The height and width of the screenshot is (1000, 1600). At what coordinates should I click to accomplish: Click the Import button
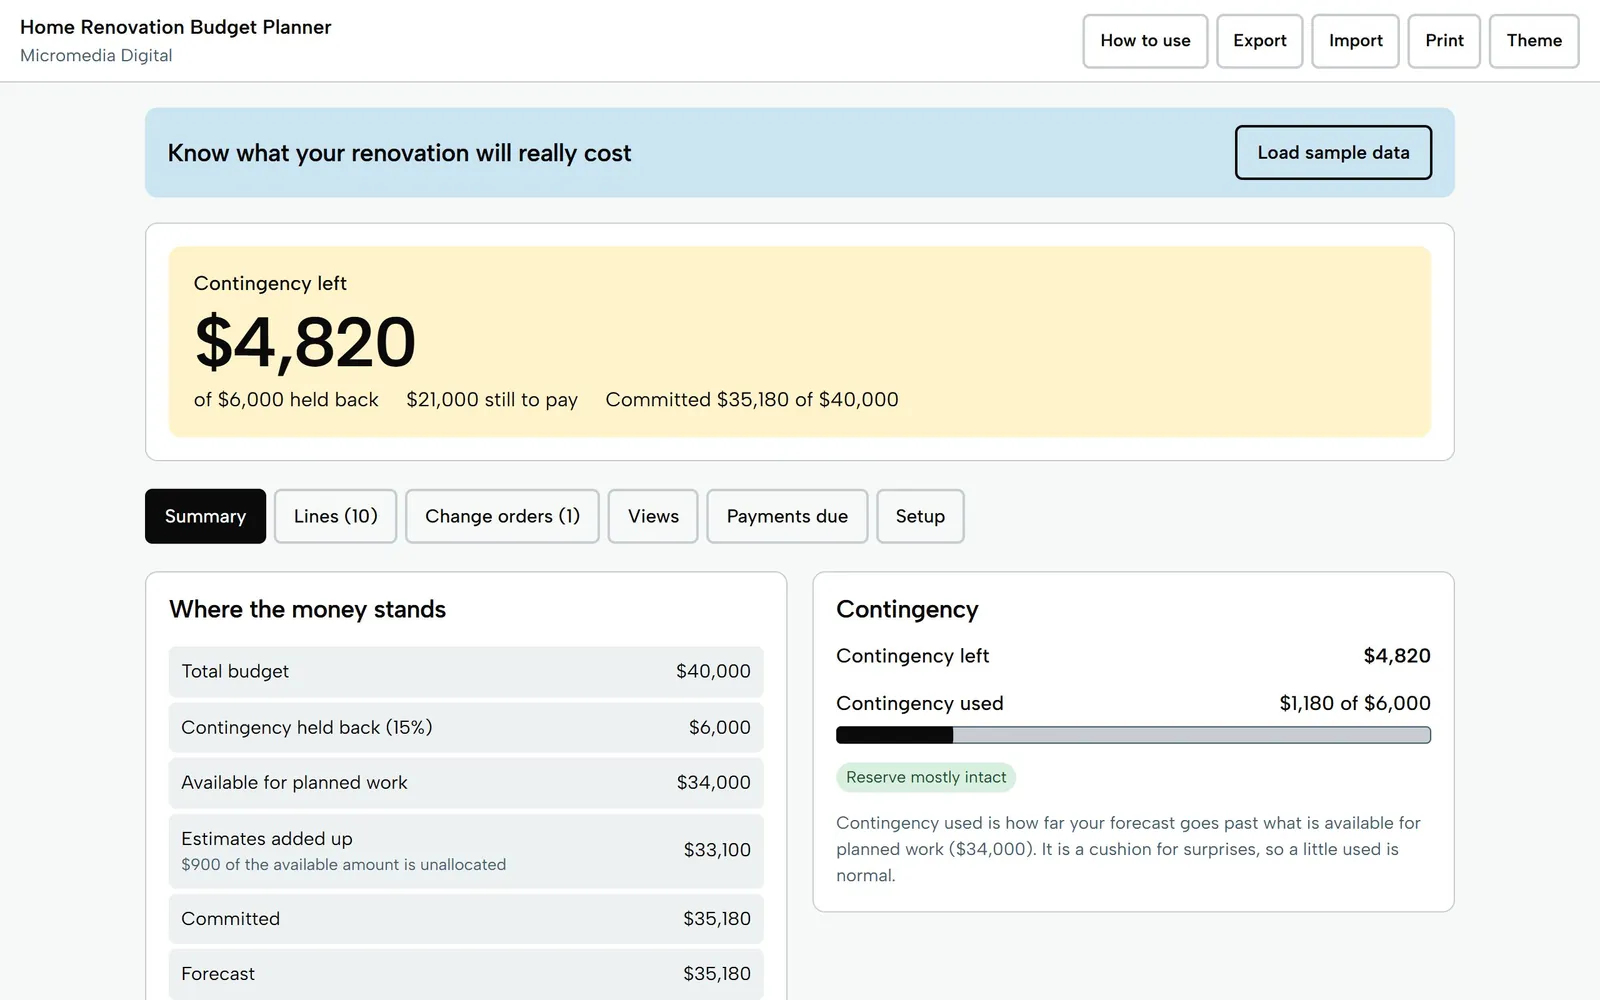pos(1355,41)
